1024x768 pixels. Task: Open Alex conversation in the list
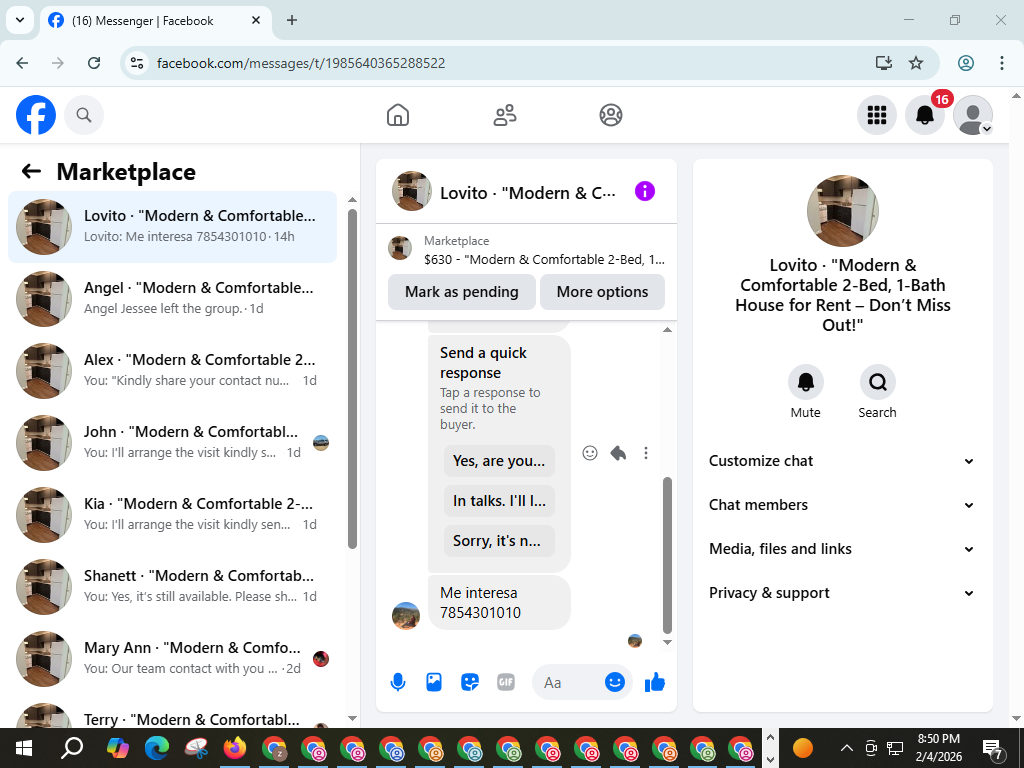[172, 370]
